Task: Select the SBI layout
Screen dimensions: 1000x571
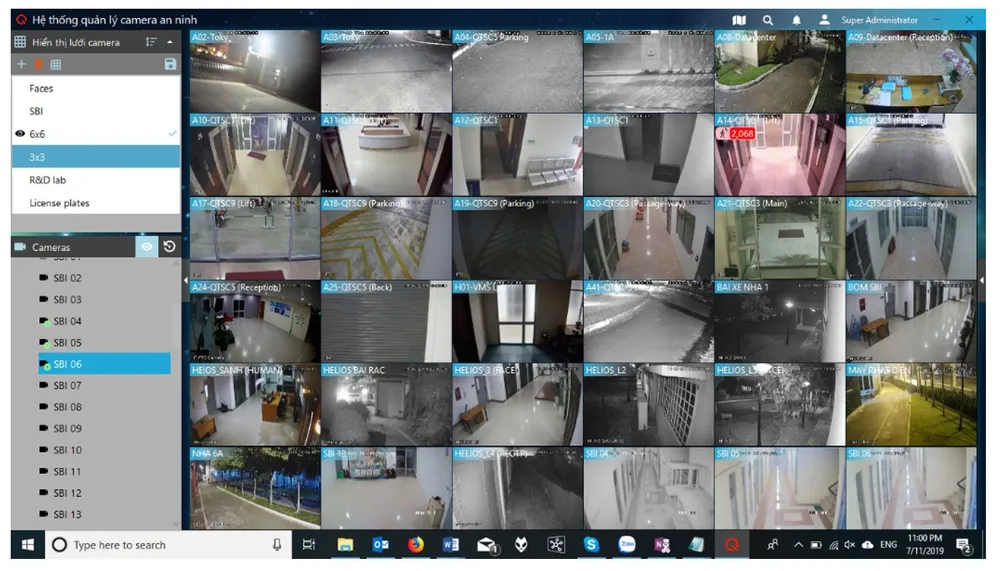Action: pos(96,111)
